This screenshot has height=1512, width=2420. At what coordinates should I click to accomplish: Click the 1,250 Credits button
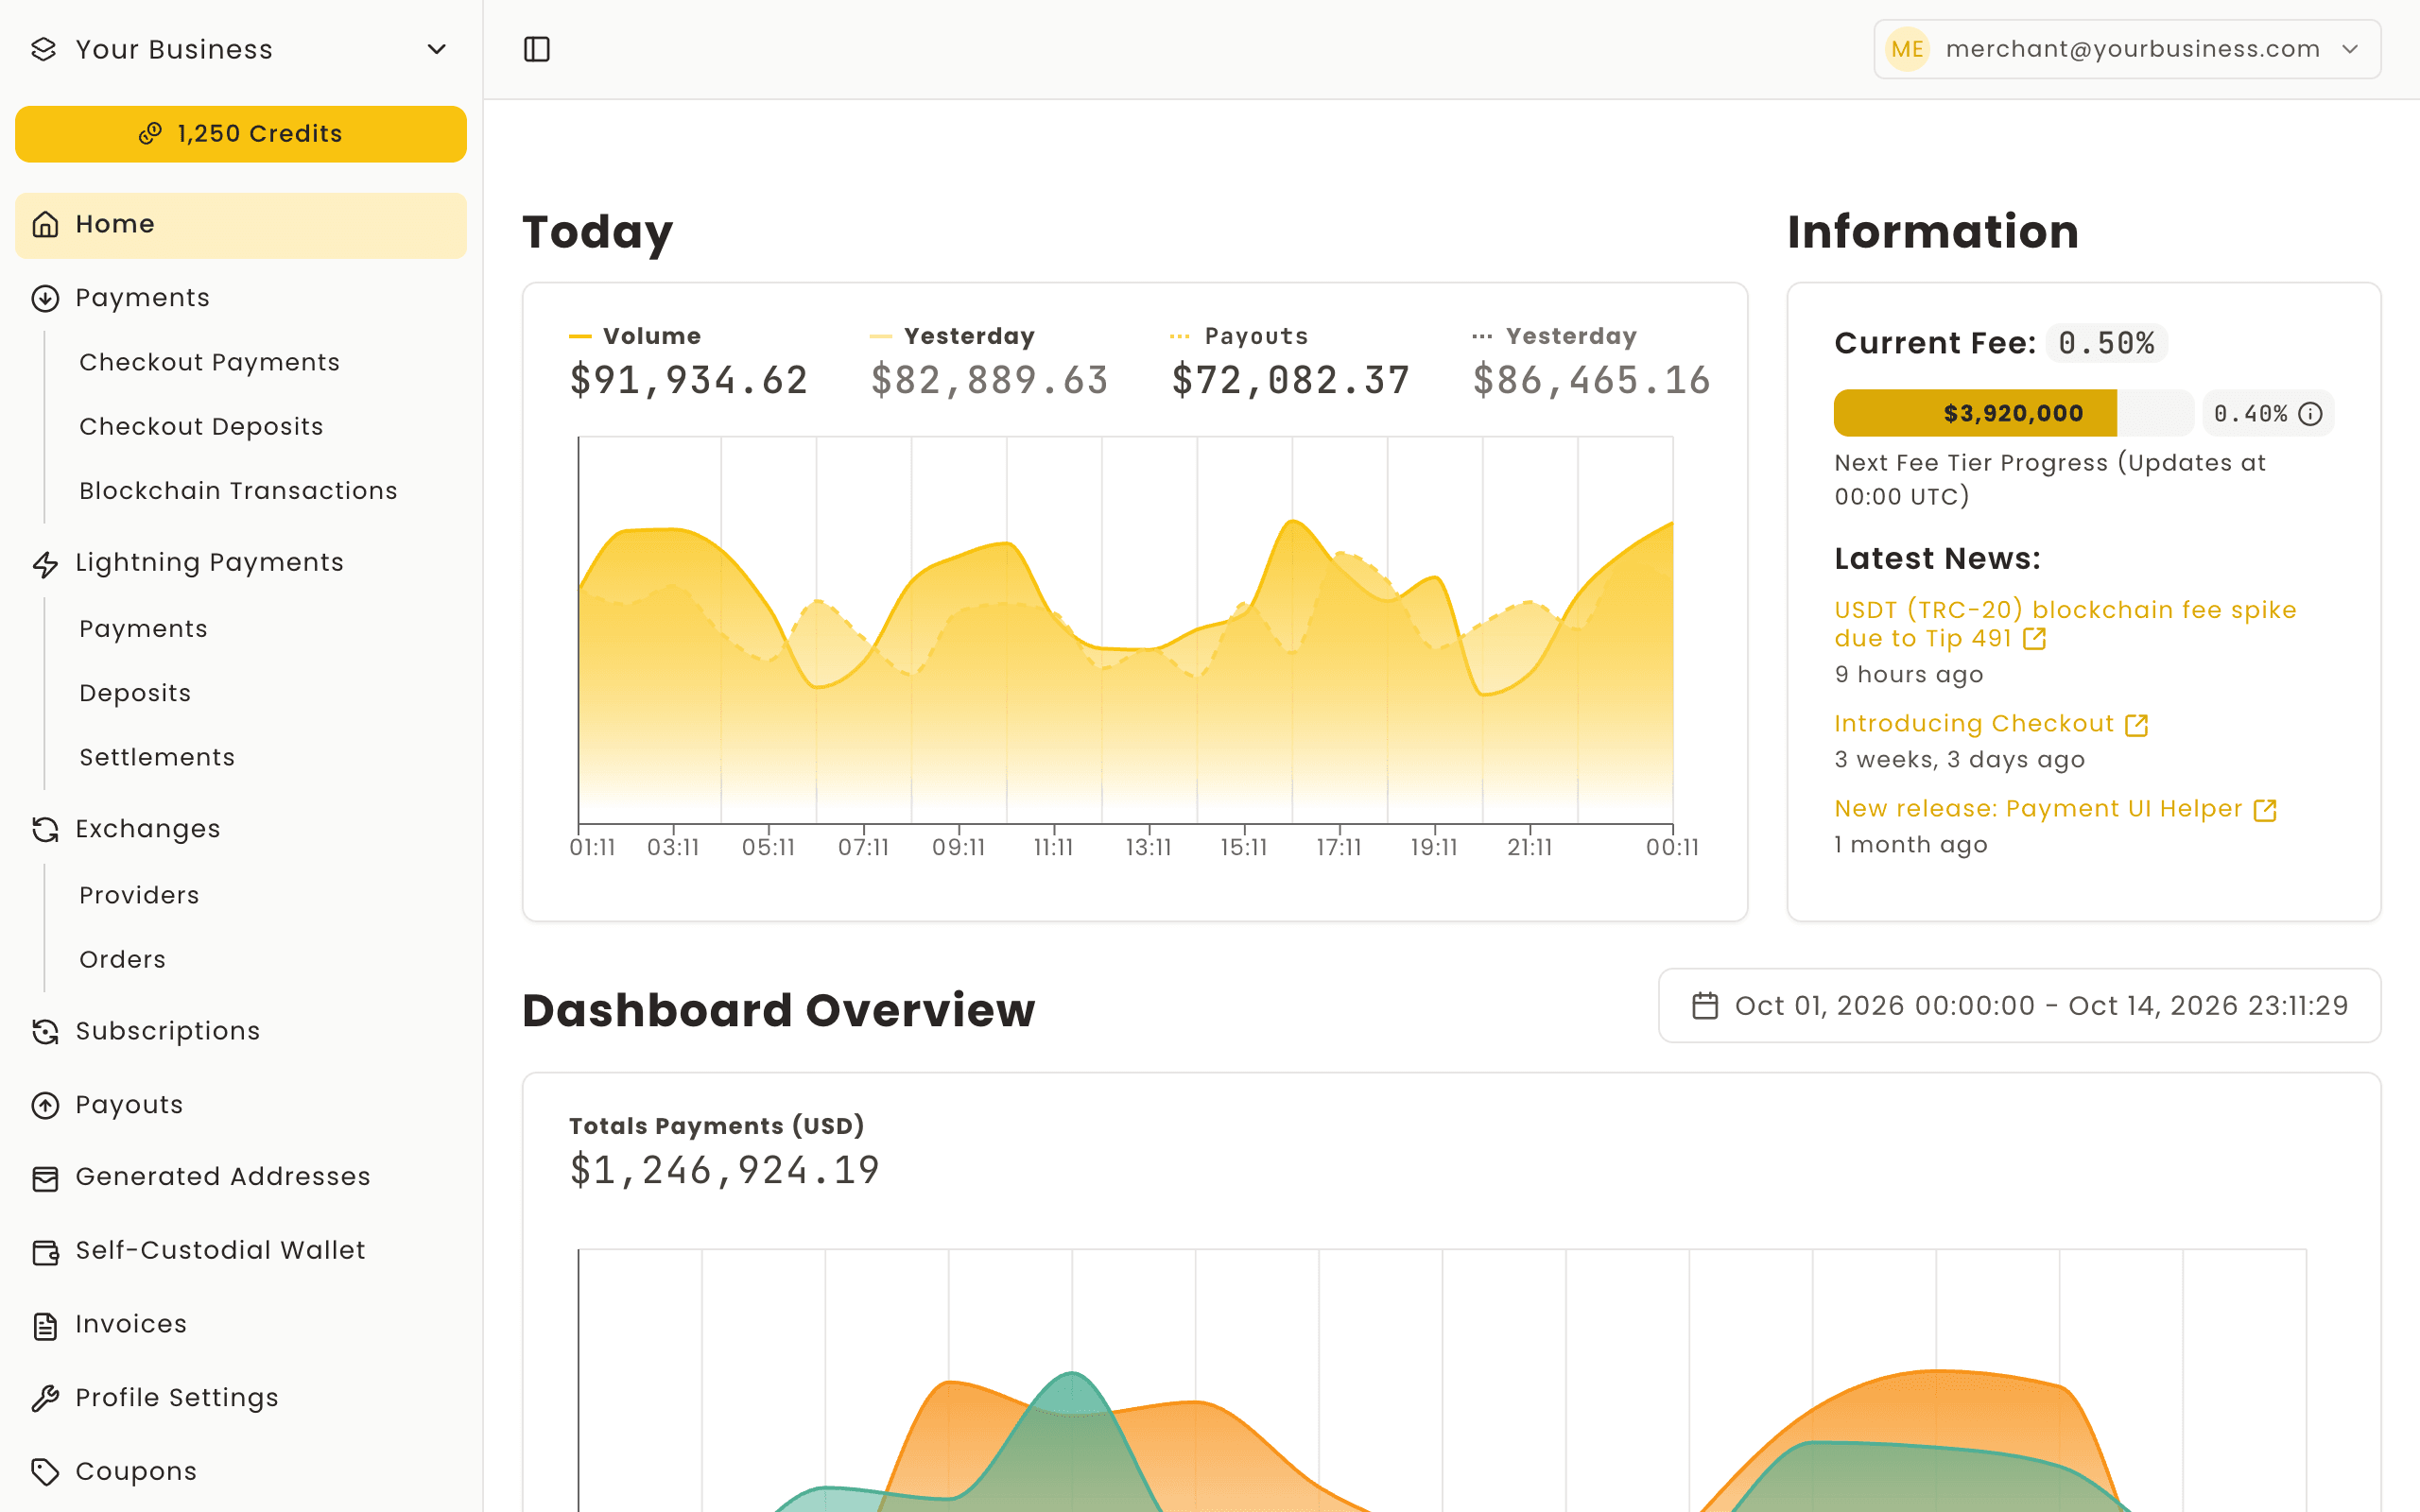(x=241, y=134)
